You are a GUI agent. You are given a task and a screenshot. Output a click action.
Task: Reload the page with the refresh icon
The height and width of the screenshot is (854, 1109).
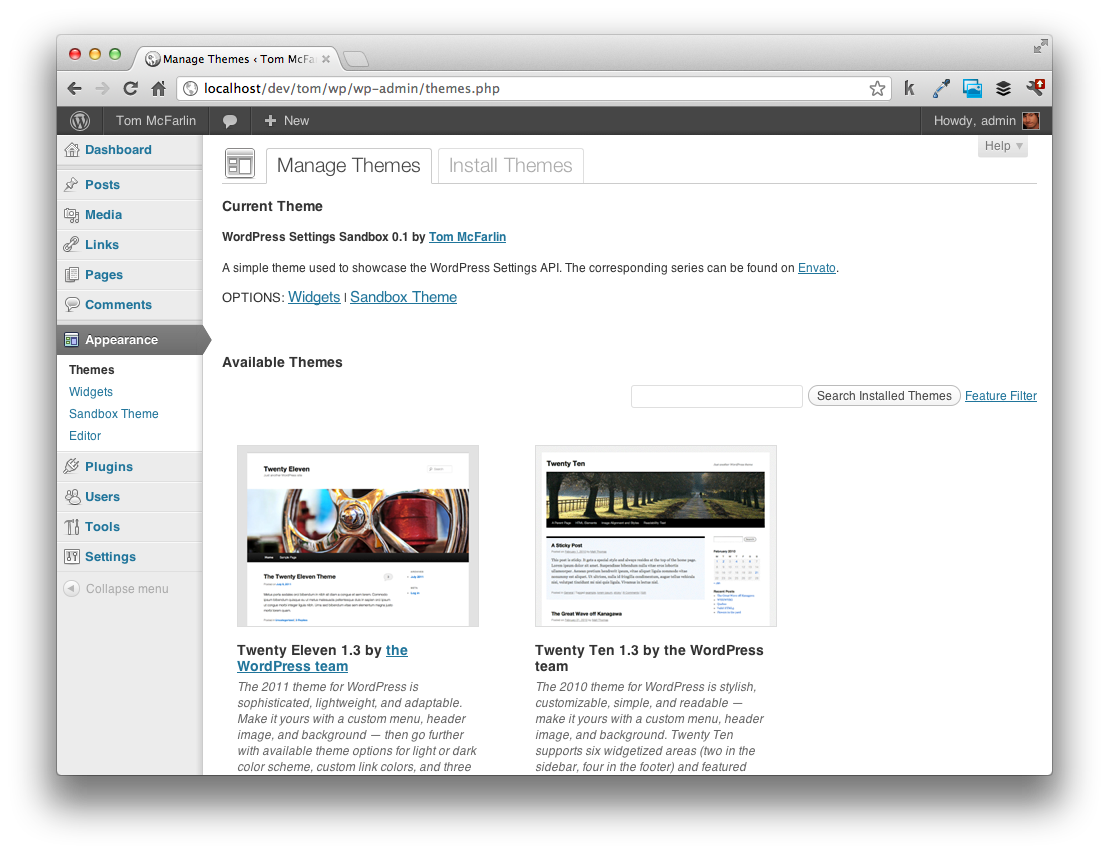click(x=130, y=88)
